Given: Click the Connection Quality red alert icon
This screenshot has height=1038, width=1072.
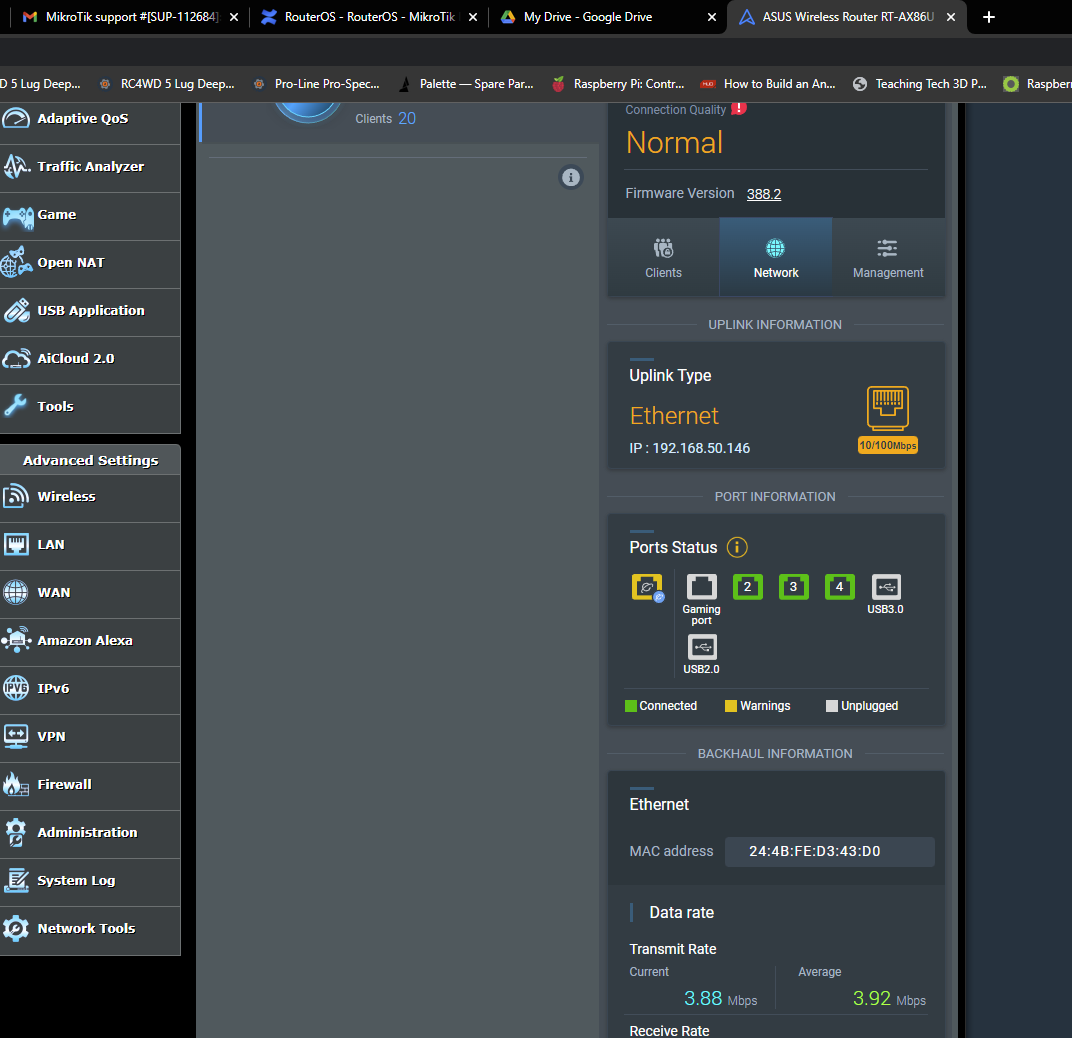Looking at the screenshot, I should click(739, 109).
